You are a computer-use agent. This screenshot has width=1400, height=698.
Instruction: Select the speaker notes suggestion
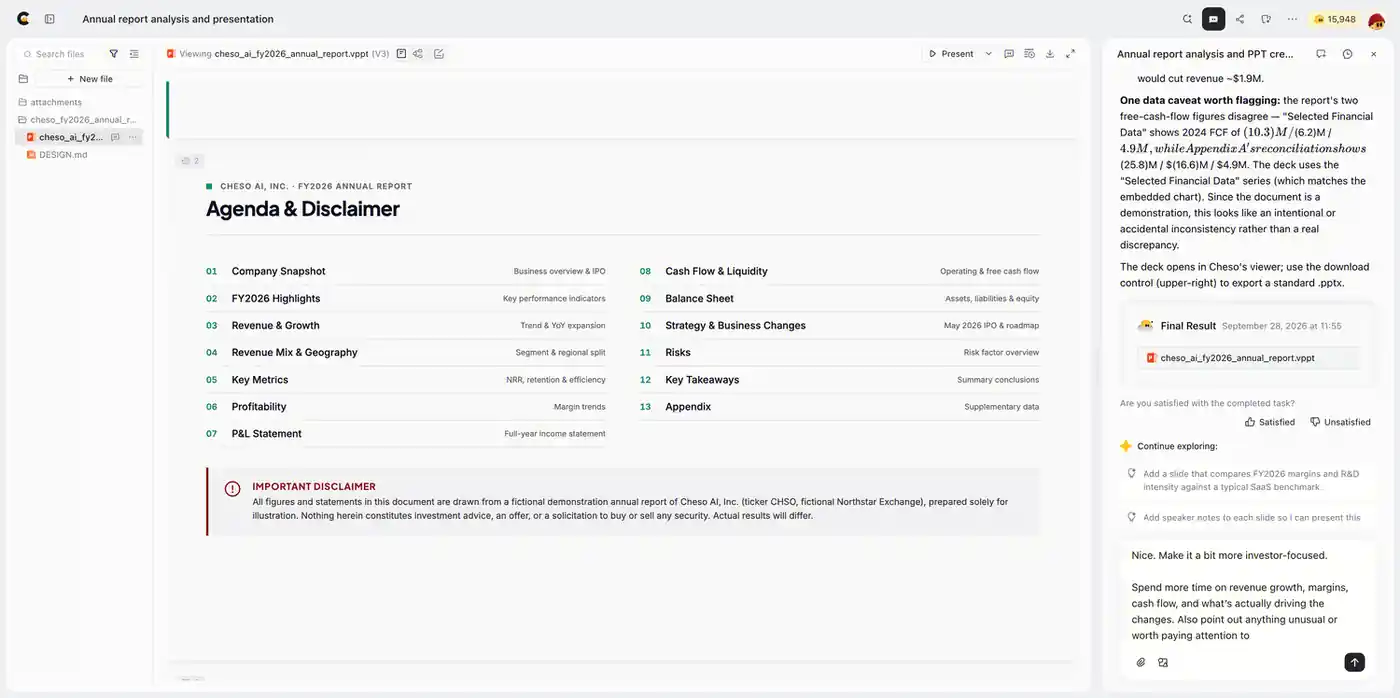(1247, 518)
